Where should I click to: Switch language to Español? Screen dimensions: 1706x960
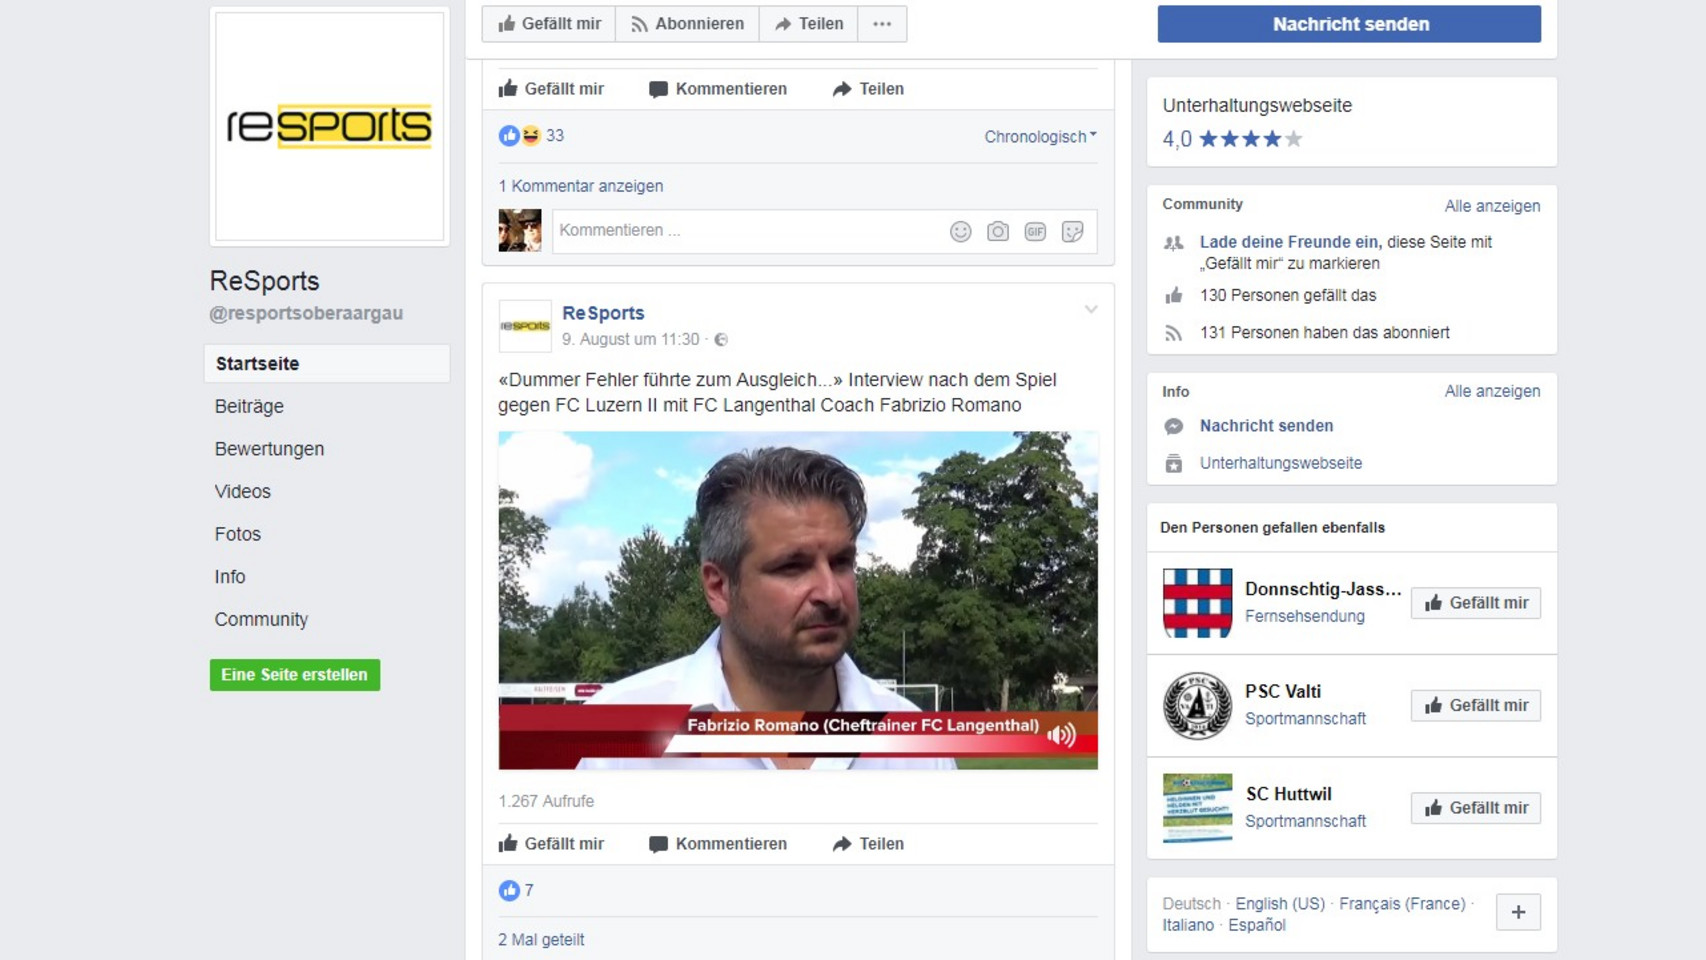tap(1257, 926)
